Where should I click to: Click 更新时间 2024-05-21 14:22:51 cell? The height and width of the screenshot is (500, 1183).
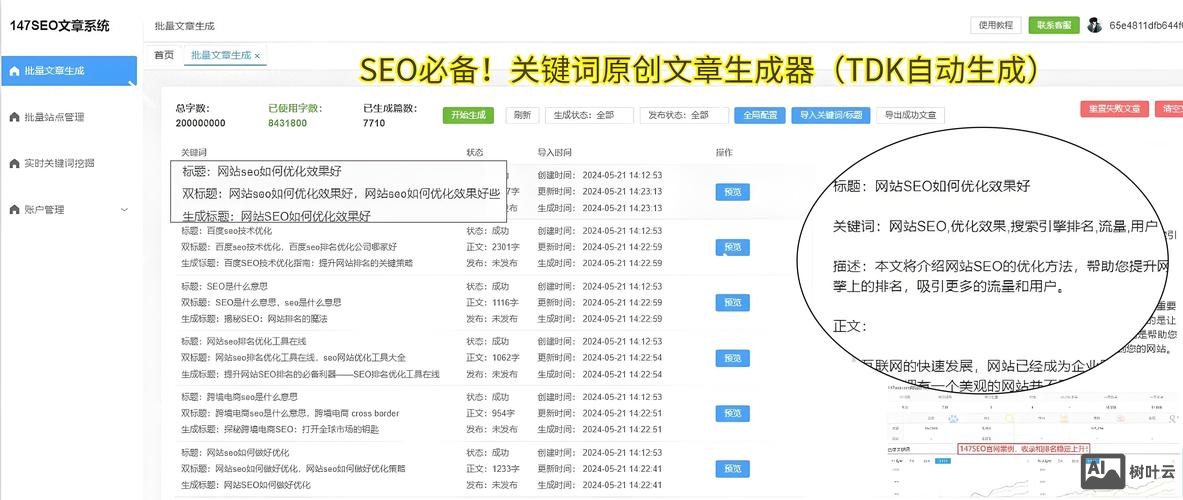pyautogui.click(x=600, y=413)
